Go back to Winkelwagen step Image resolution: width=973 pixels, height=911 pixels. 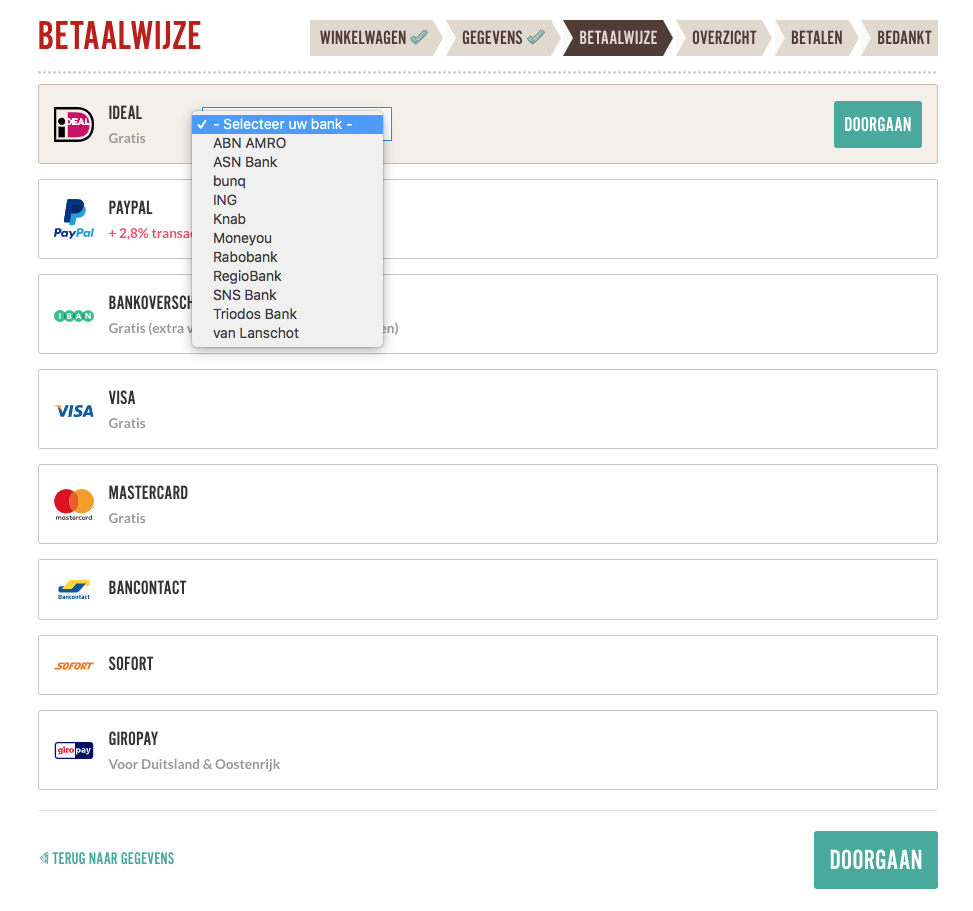coord(375,38)
